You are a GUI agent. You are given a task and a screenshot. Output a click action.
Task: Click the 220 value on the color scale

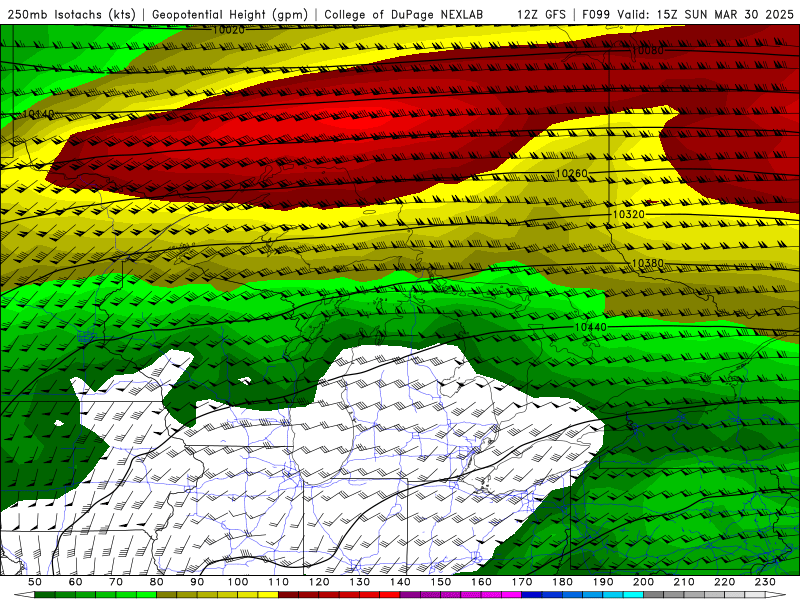coord(724,582)
